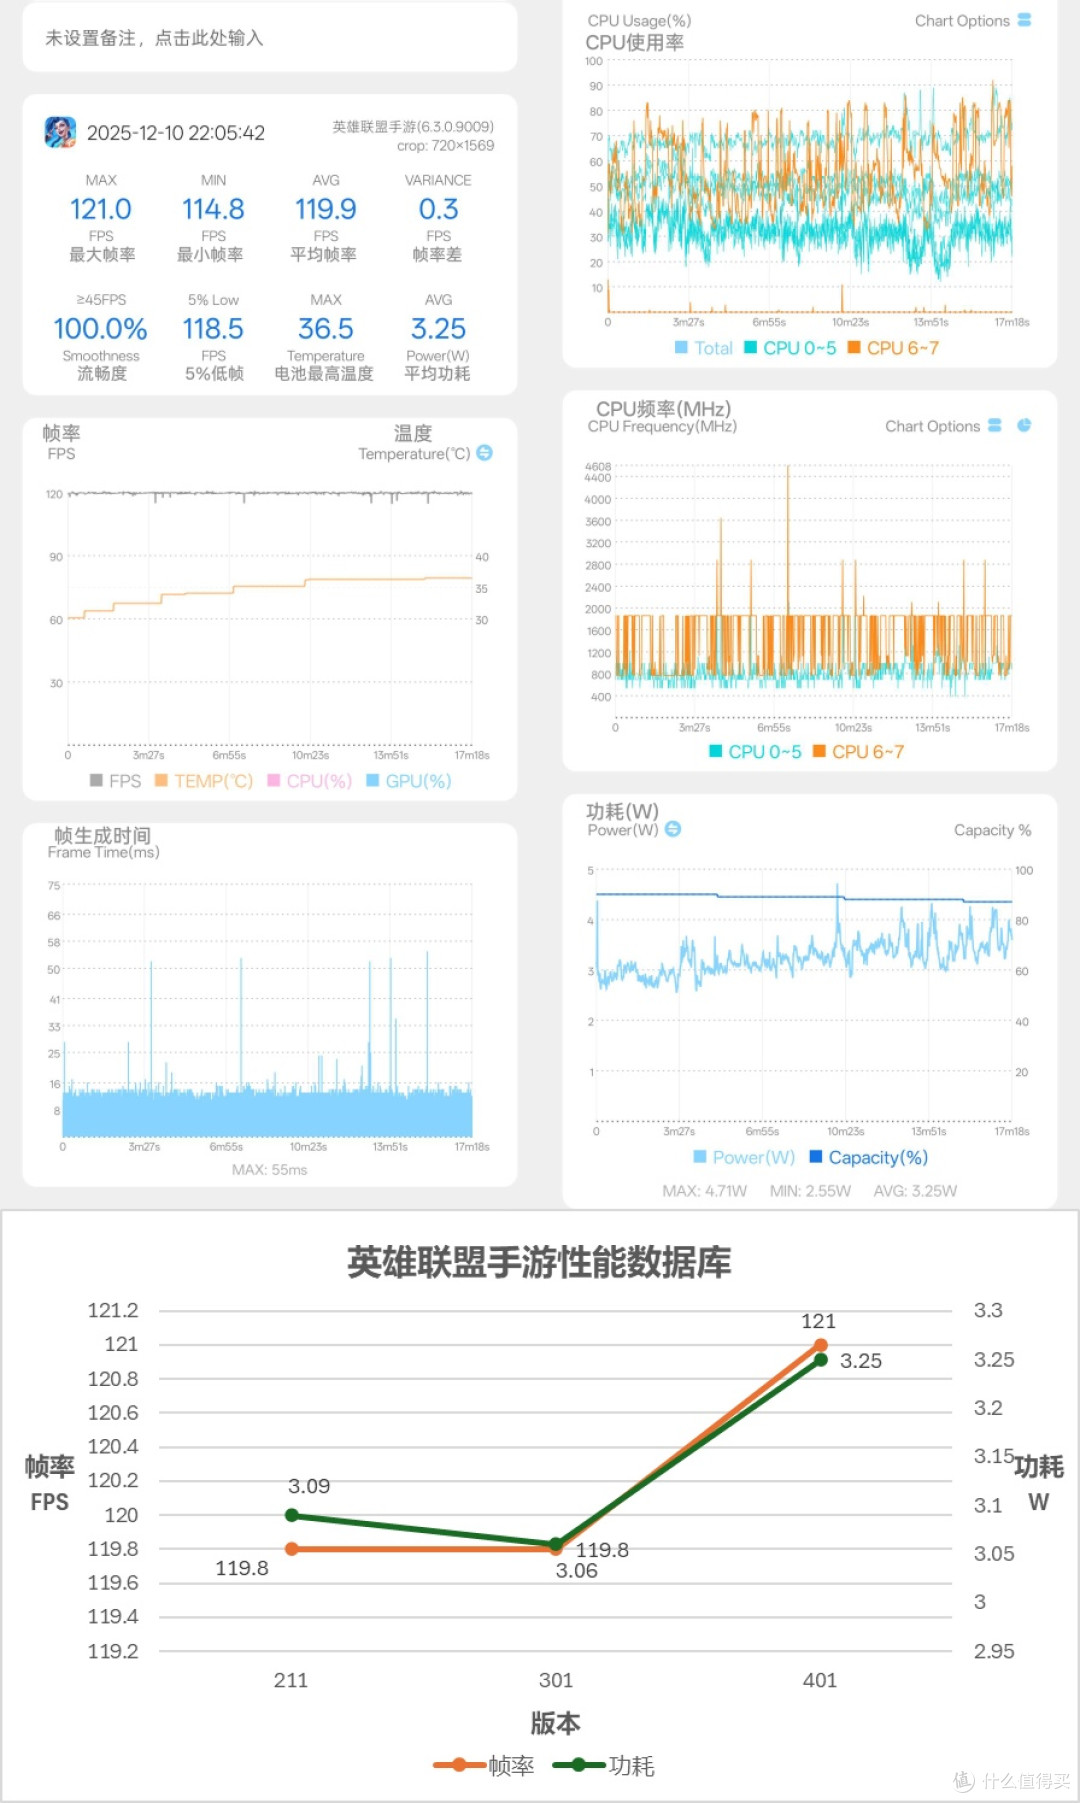The width and height of the screenshot is (1080, 1803).
Task: Click the pie chart icon on CPU Frequency chart
Action: point(1024,426)
